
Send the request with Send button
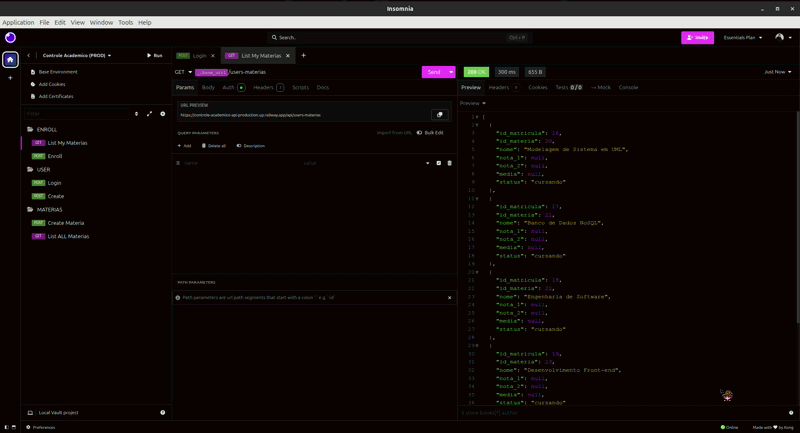pos(434,72)
